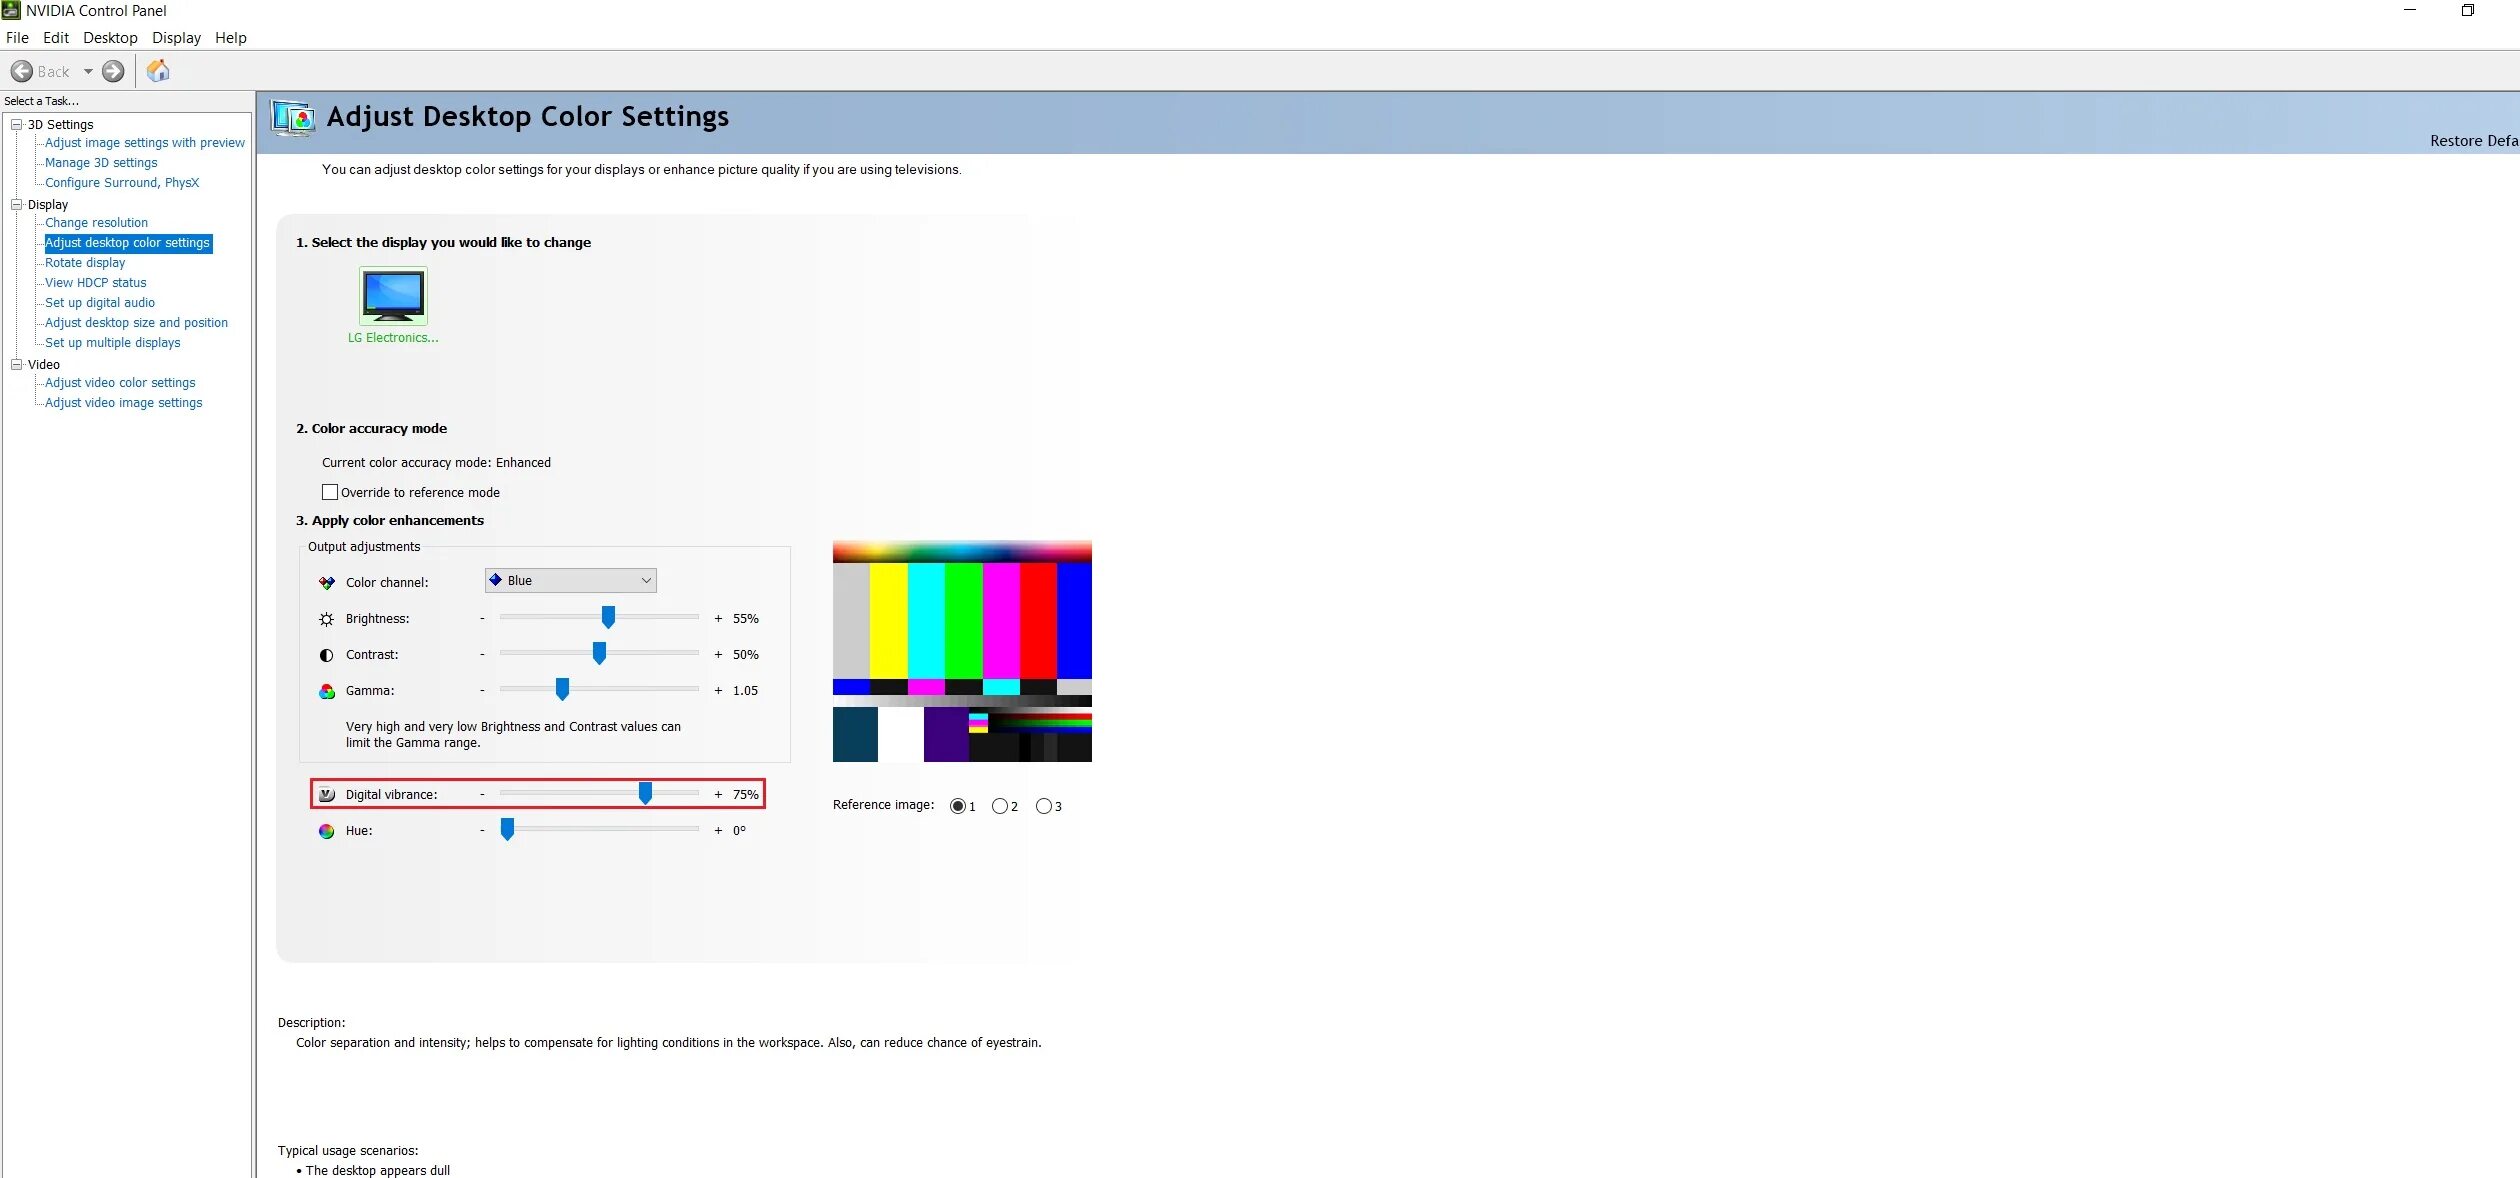Select Configure Surround PhysX option
The width and height of the screenshot is (2520, 1178).
(121, 182)
